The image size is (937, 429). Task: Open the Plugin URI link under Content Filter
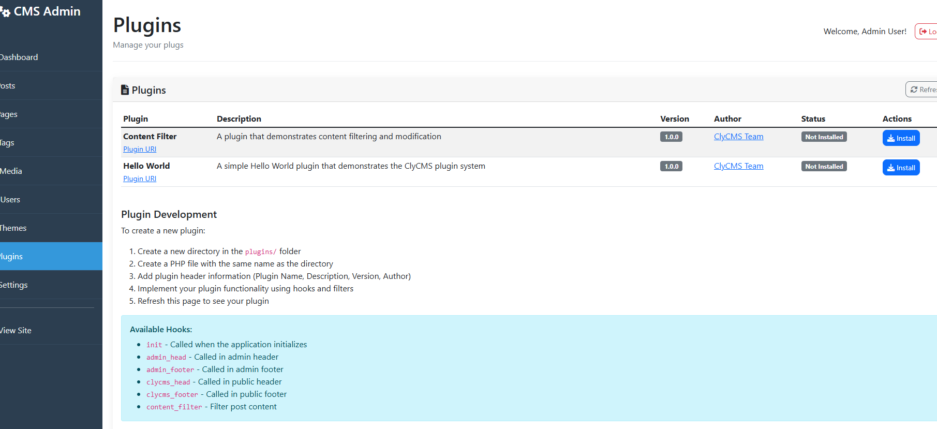click(x=139, y=149)
